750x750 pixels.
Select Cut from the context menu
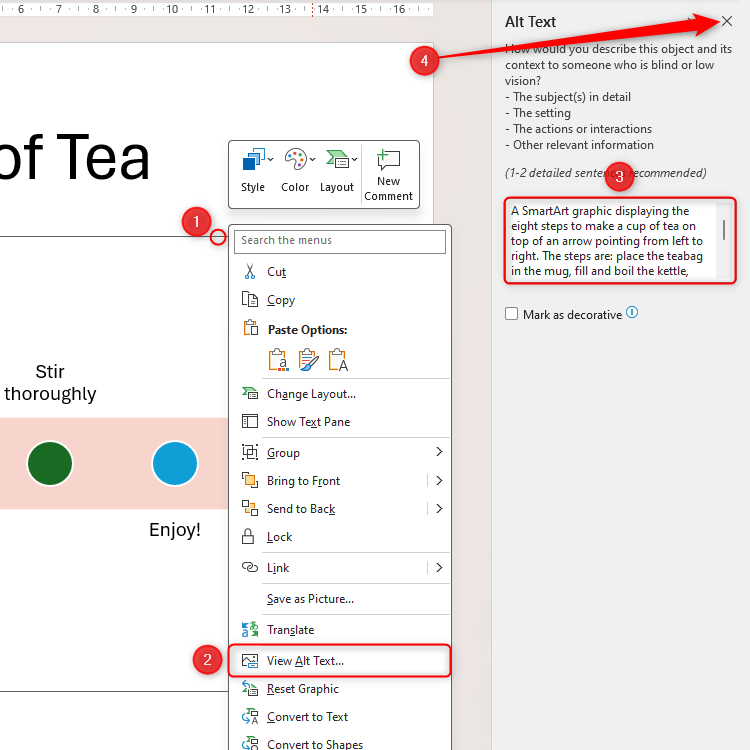coord(340,272)
